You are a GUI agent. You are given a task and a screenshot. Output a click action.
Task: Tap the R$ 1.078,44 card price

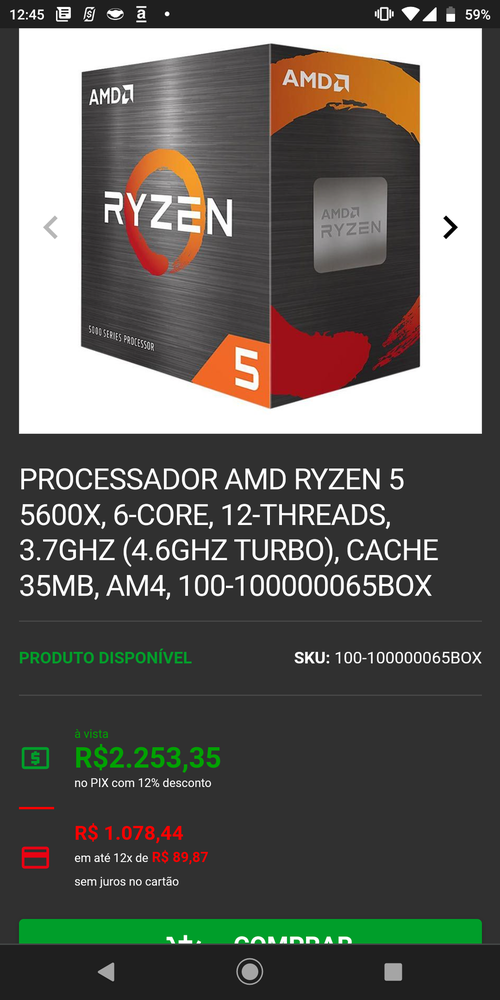tap(129, 833)
